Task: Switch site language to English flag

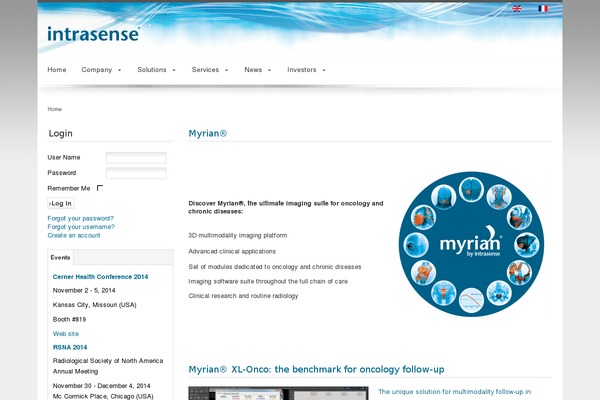Action: point(517,8)
